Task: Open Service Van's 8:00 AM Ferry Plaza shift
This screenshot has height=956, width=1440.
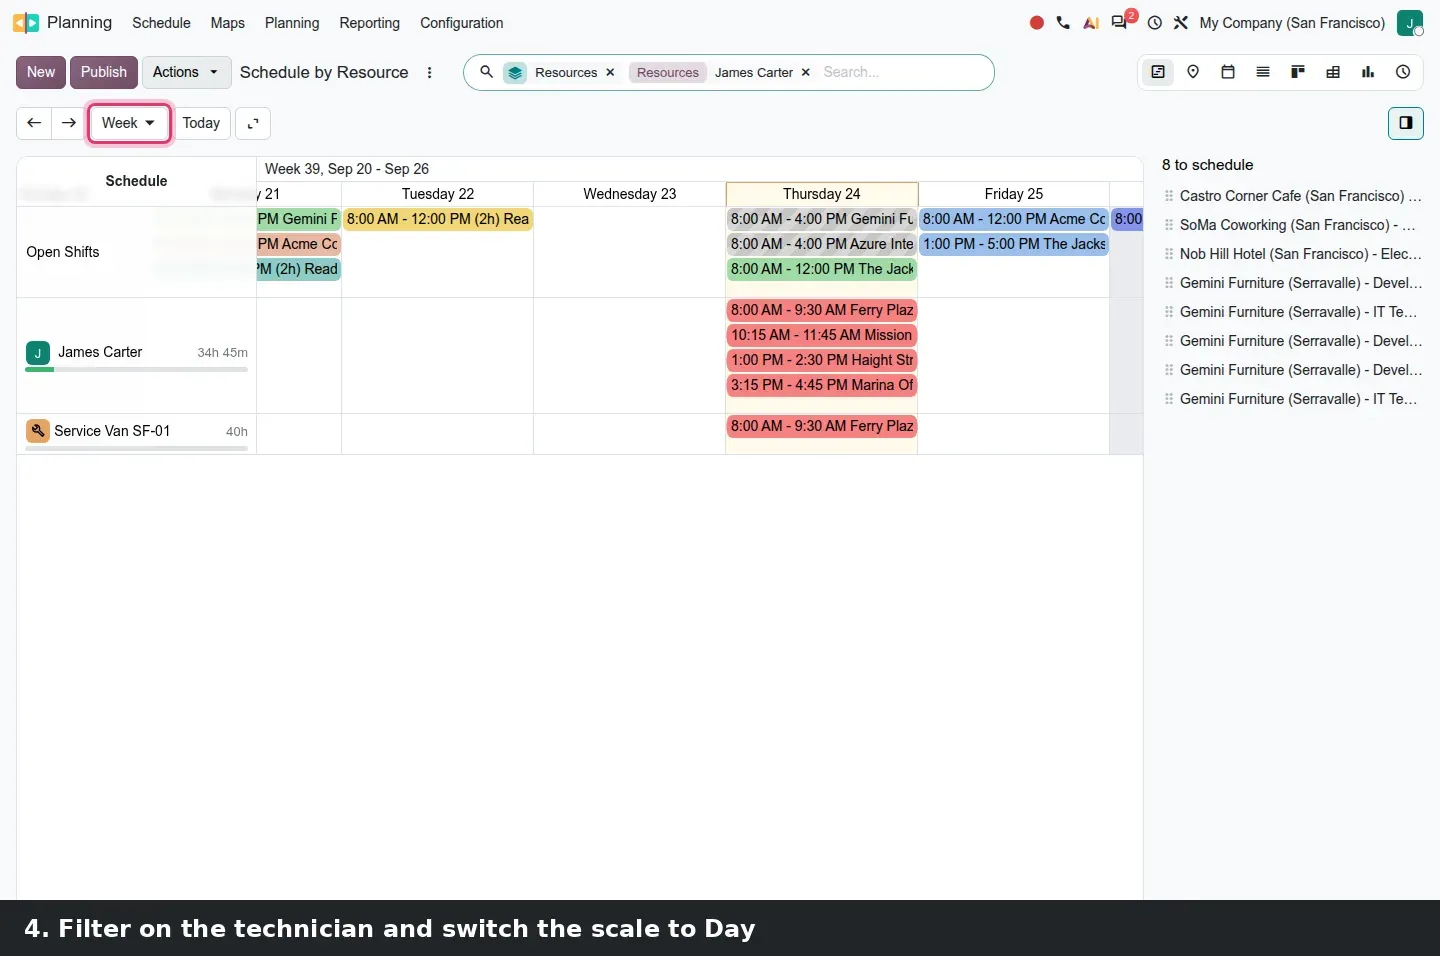Action: pos(822,426)
